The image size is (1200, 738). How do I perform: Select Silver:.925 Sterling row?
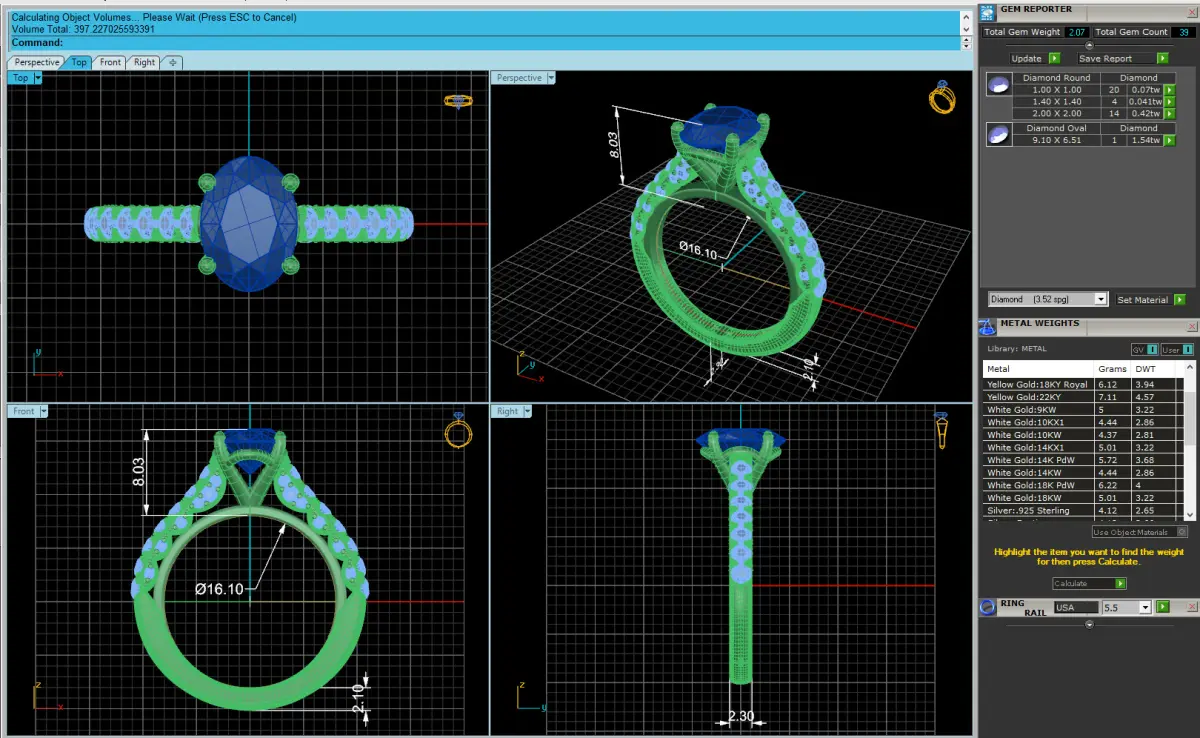tap(1083, 511)
